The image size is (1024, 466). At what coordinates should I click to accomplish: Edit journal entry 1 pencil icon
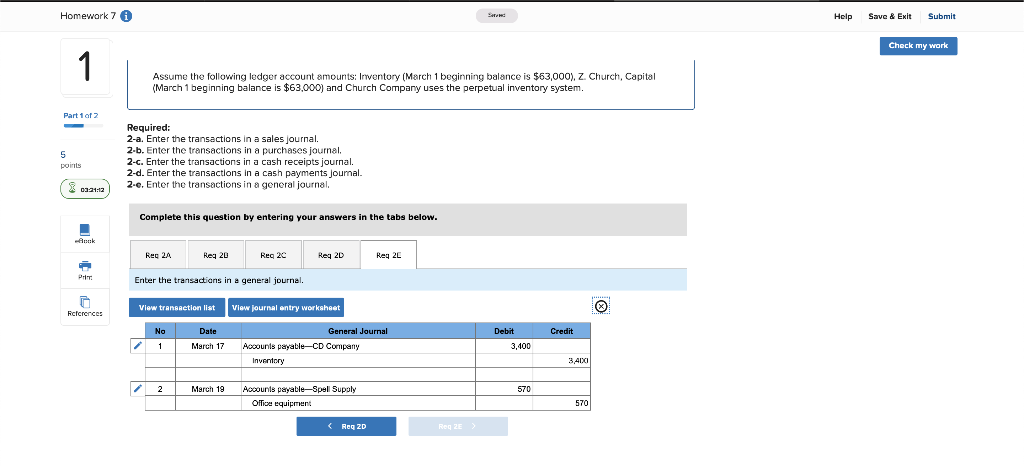[137, 346]
